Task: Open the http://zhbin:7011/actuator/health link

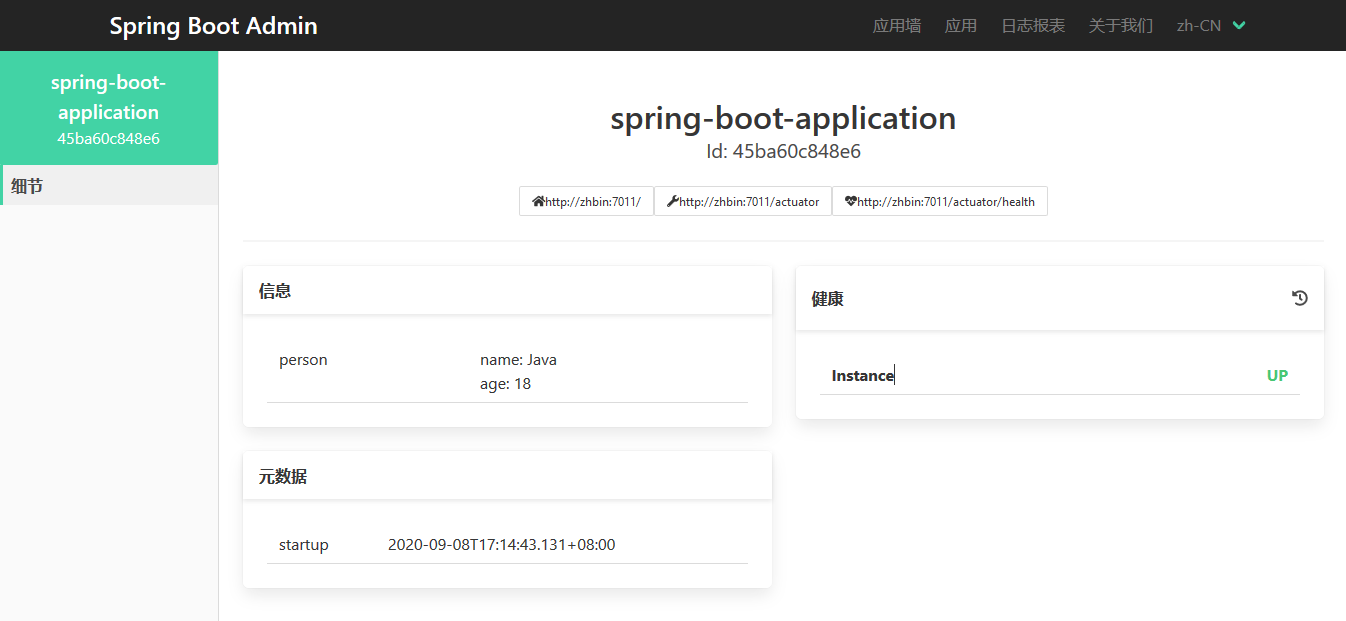Action: click(x=940, y=201)
